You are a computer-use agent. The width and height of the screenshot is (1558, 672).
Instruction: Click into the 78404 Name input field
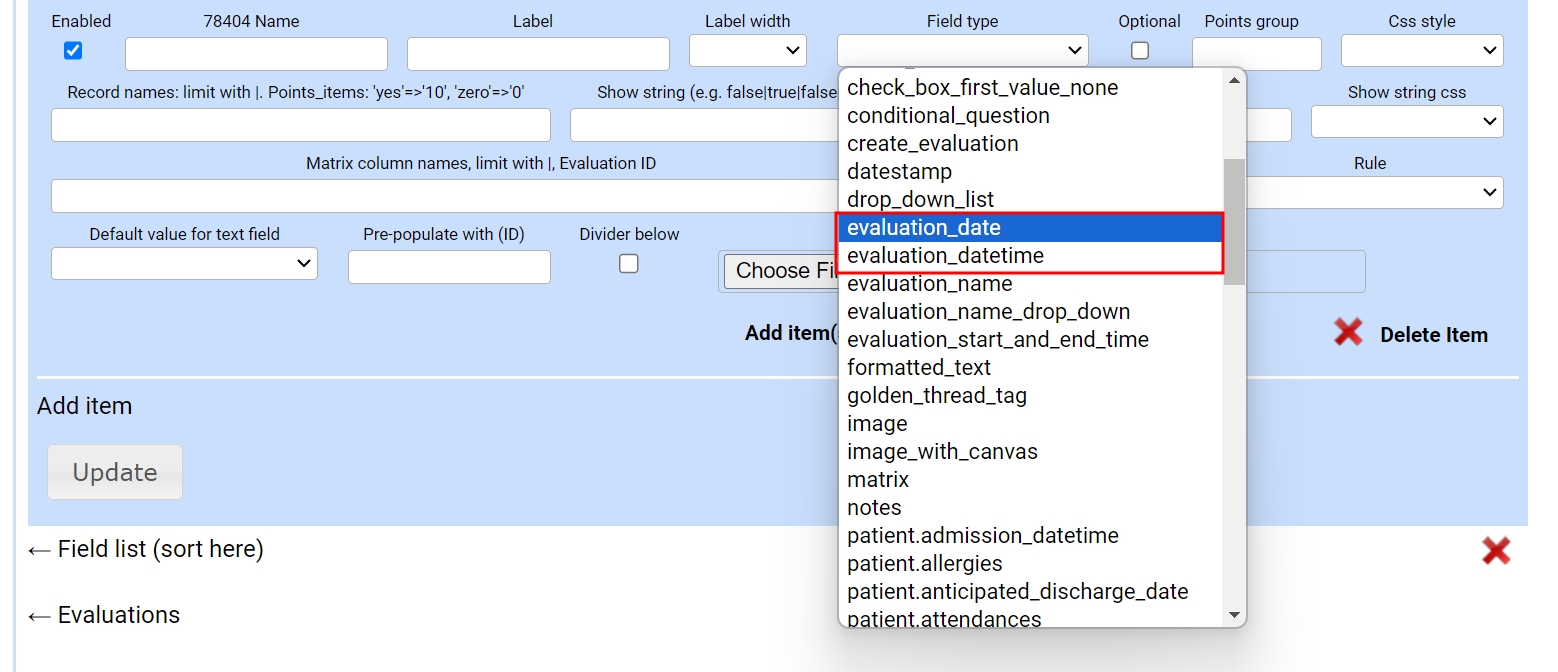256,54
